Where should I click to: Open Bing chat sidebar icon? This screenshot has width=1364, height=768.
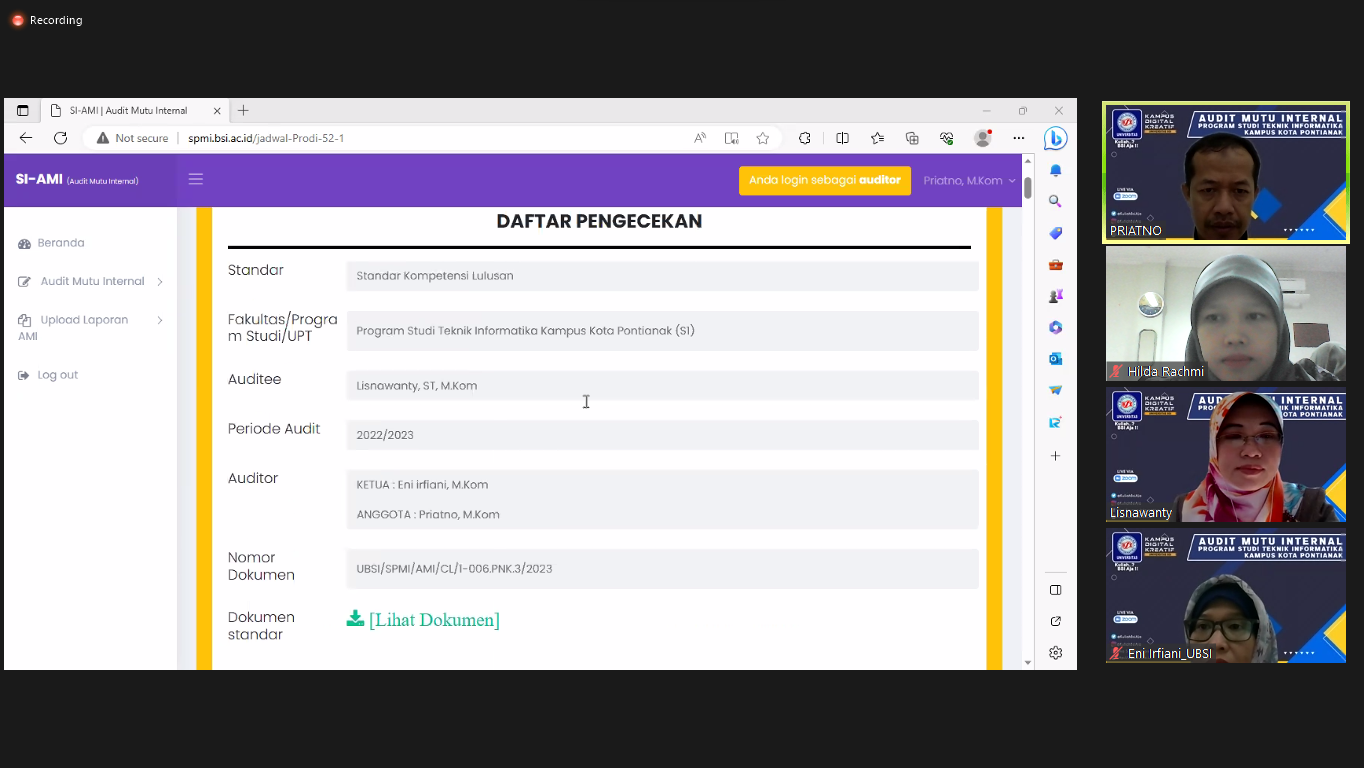pyautogui.click(x=1055, y=138)
